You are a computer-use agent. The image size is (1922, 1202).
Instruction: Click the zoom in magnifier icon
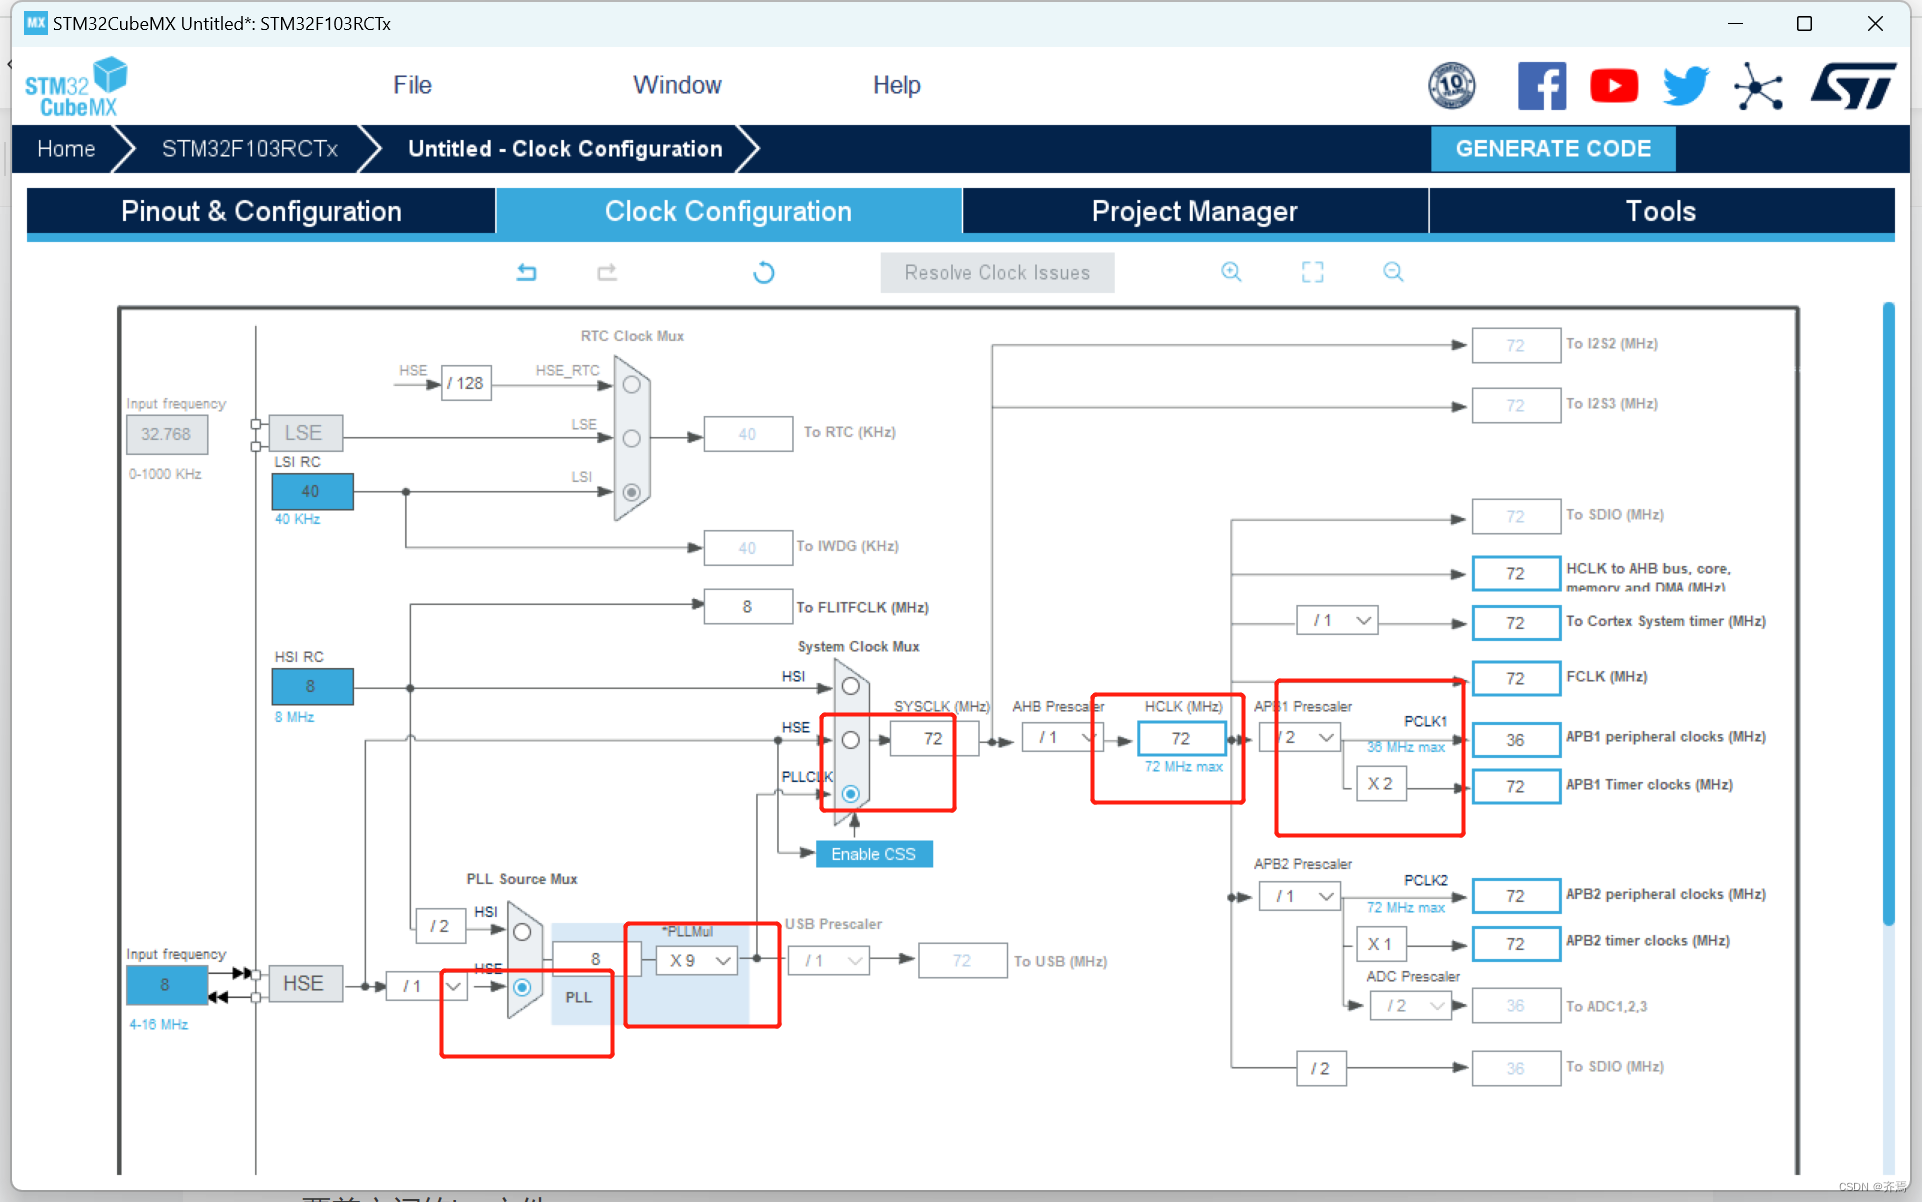pos(1231,272)
